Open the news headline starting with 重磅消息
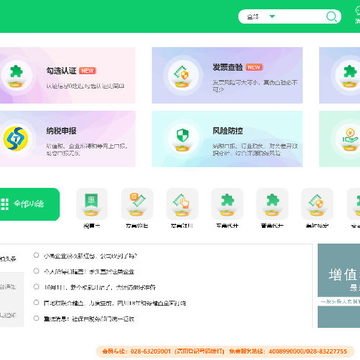The width and height of the screenshot is (360, 360). click(x=89, y=319)
